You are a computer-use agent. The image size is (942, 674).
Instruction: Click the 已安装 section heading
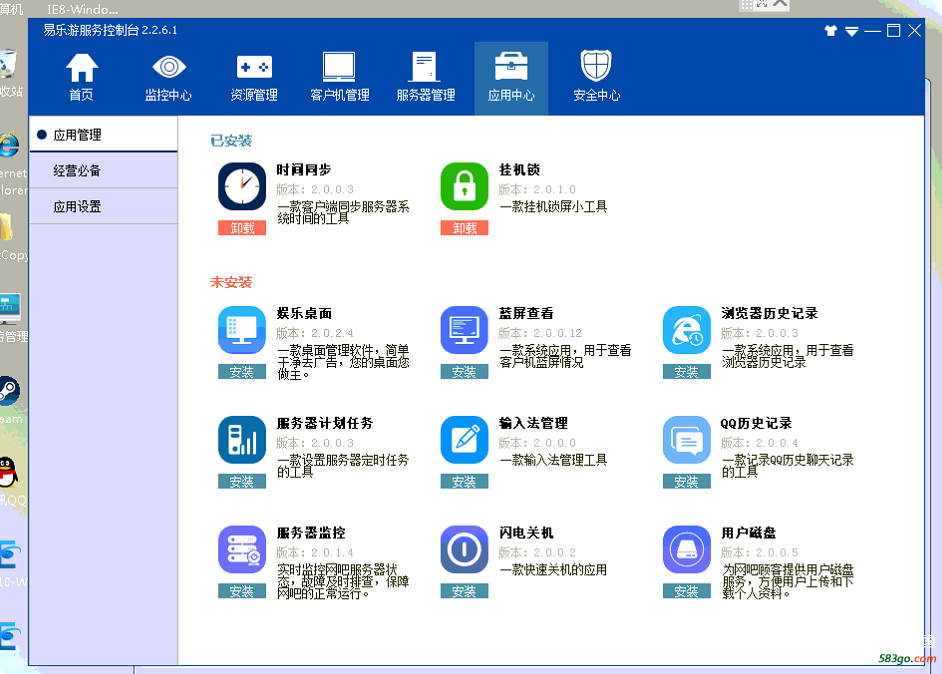(x=231, y=141)
